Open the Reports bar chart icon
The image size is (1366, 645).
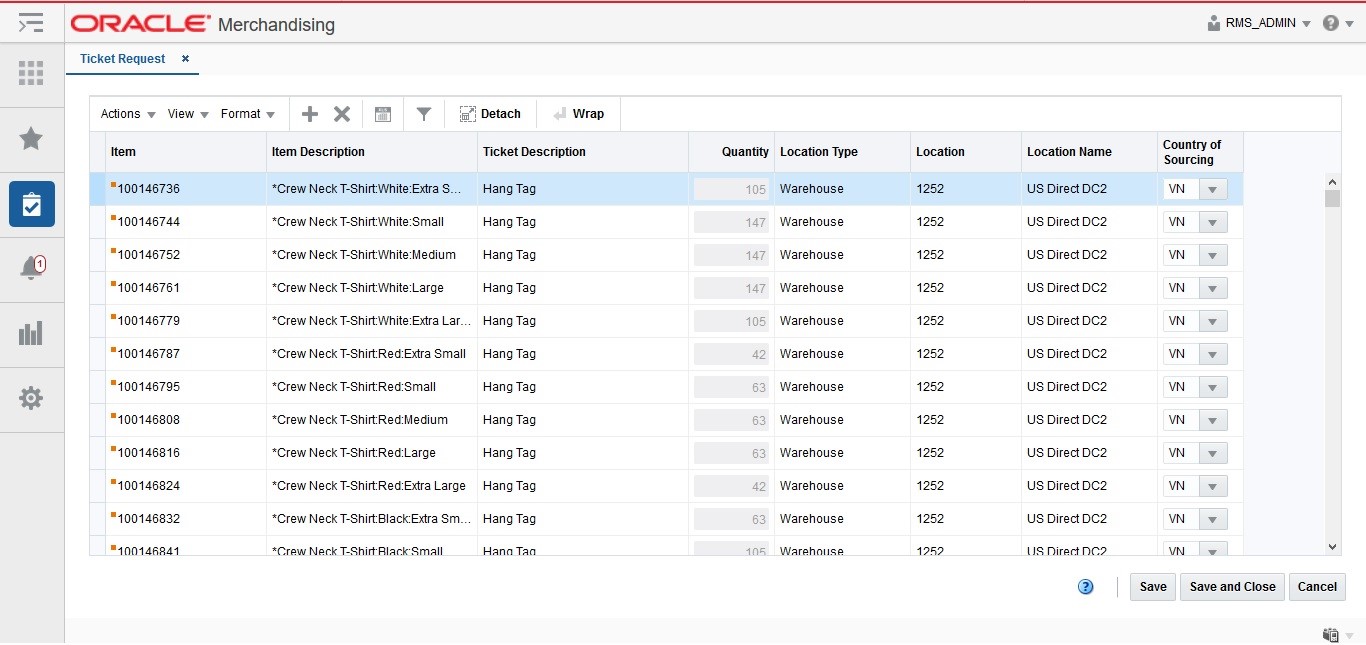pyautogui.click(x=31, y=333)
